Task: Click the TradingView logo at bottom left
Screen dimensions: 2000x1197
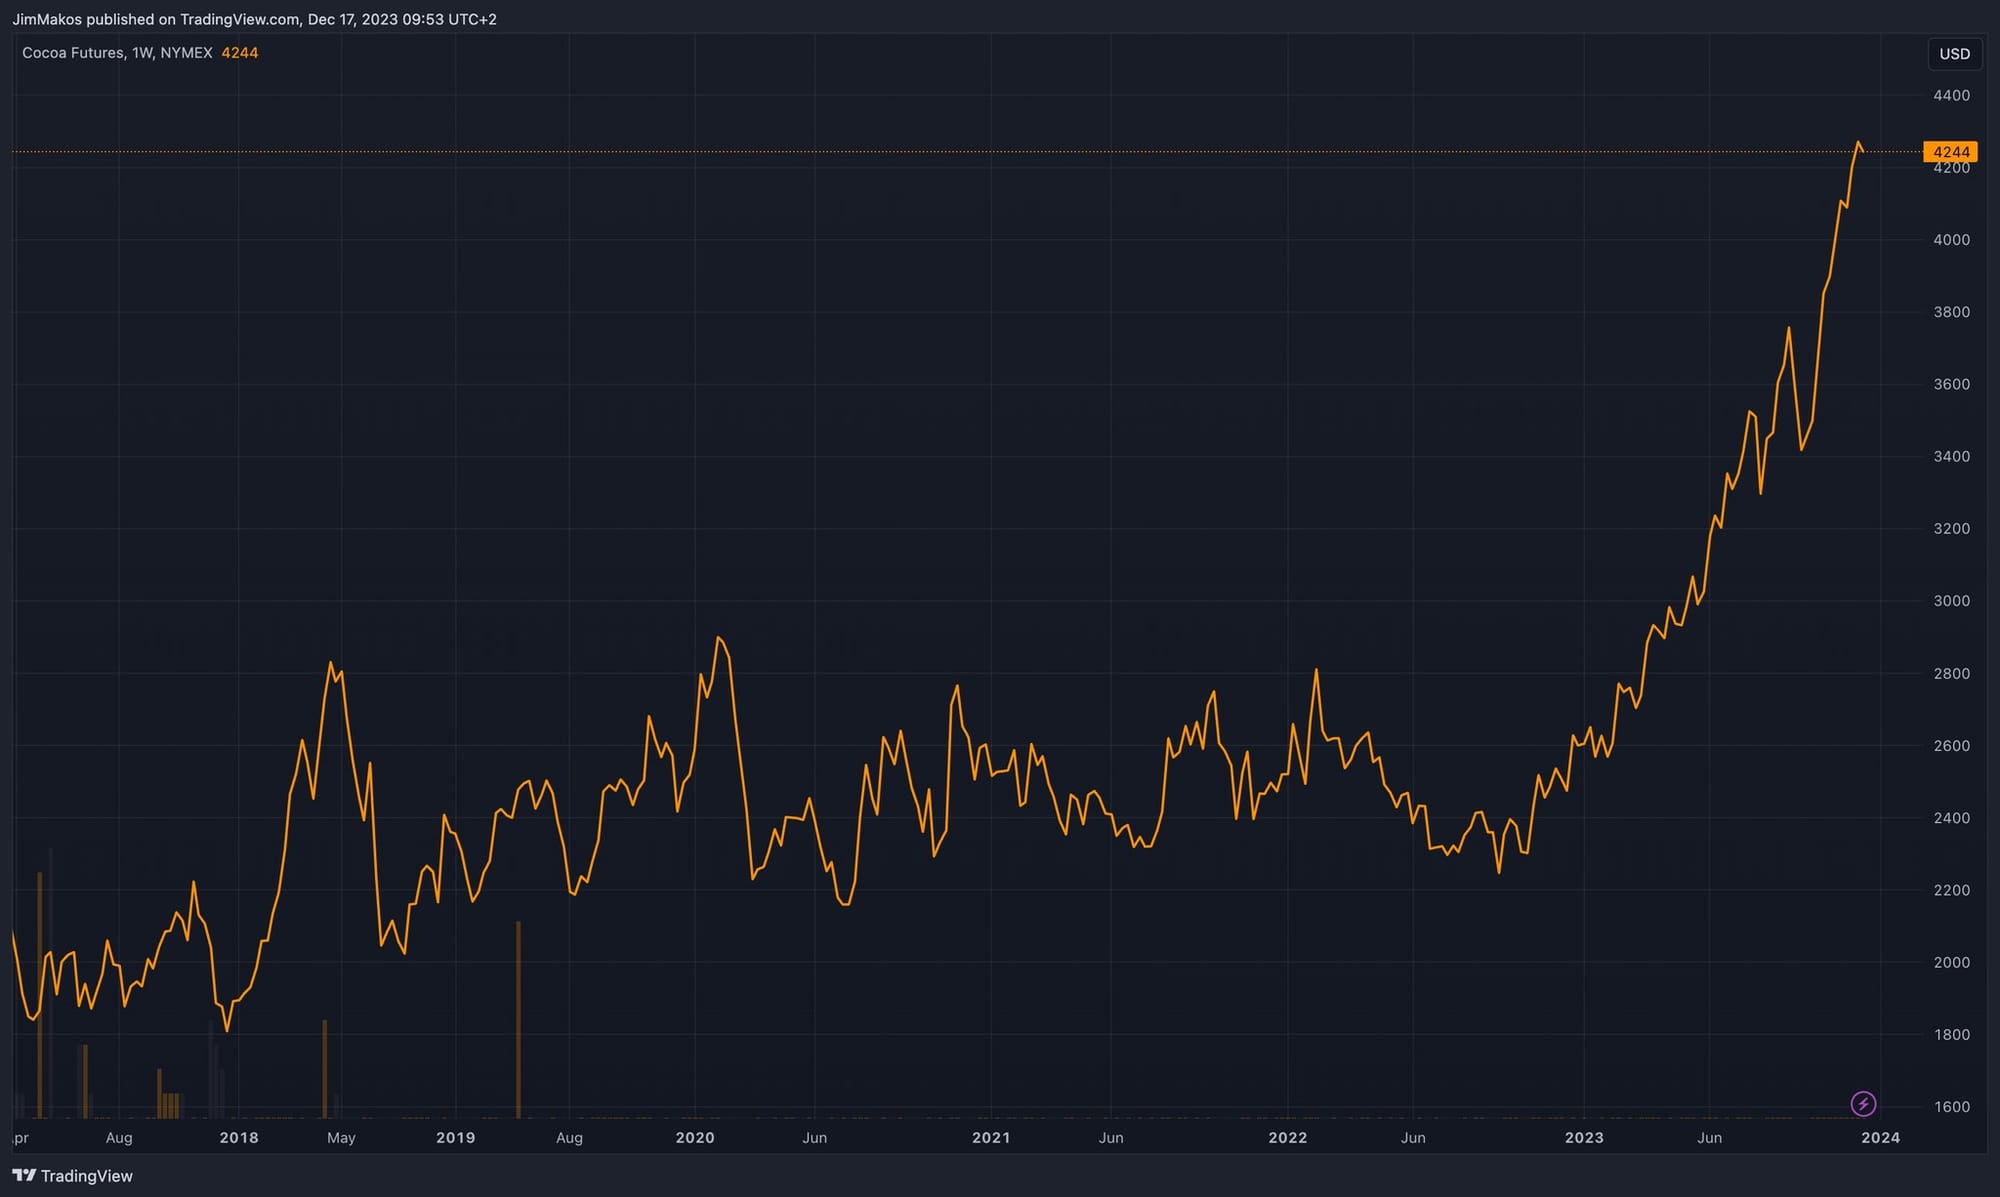Action: [x=72, y=1176]
